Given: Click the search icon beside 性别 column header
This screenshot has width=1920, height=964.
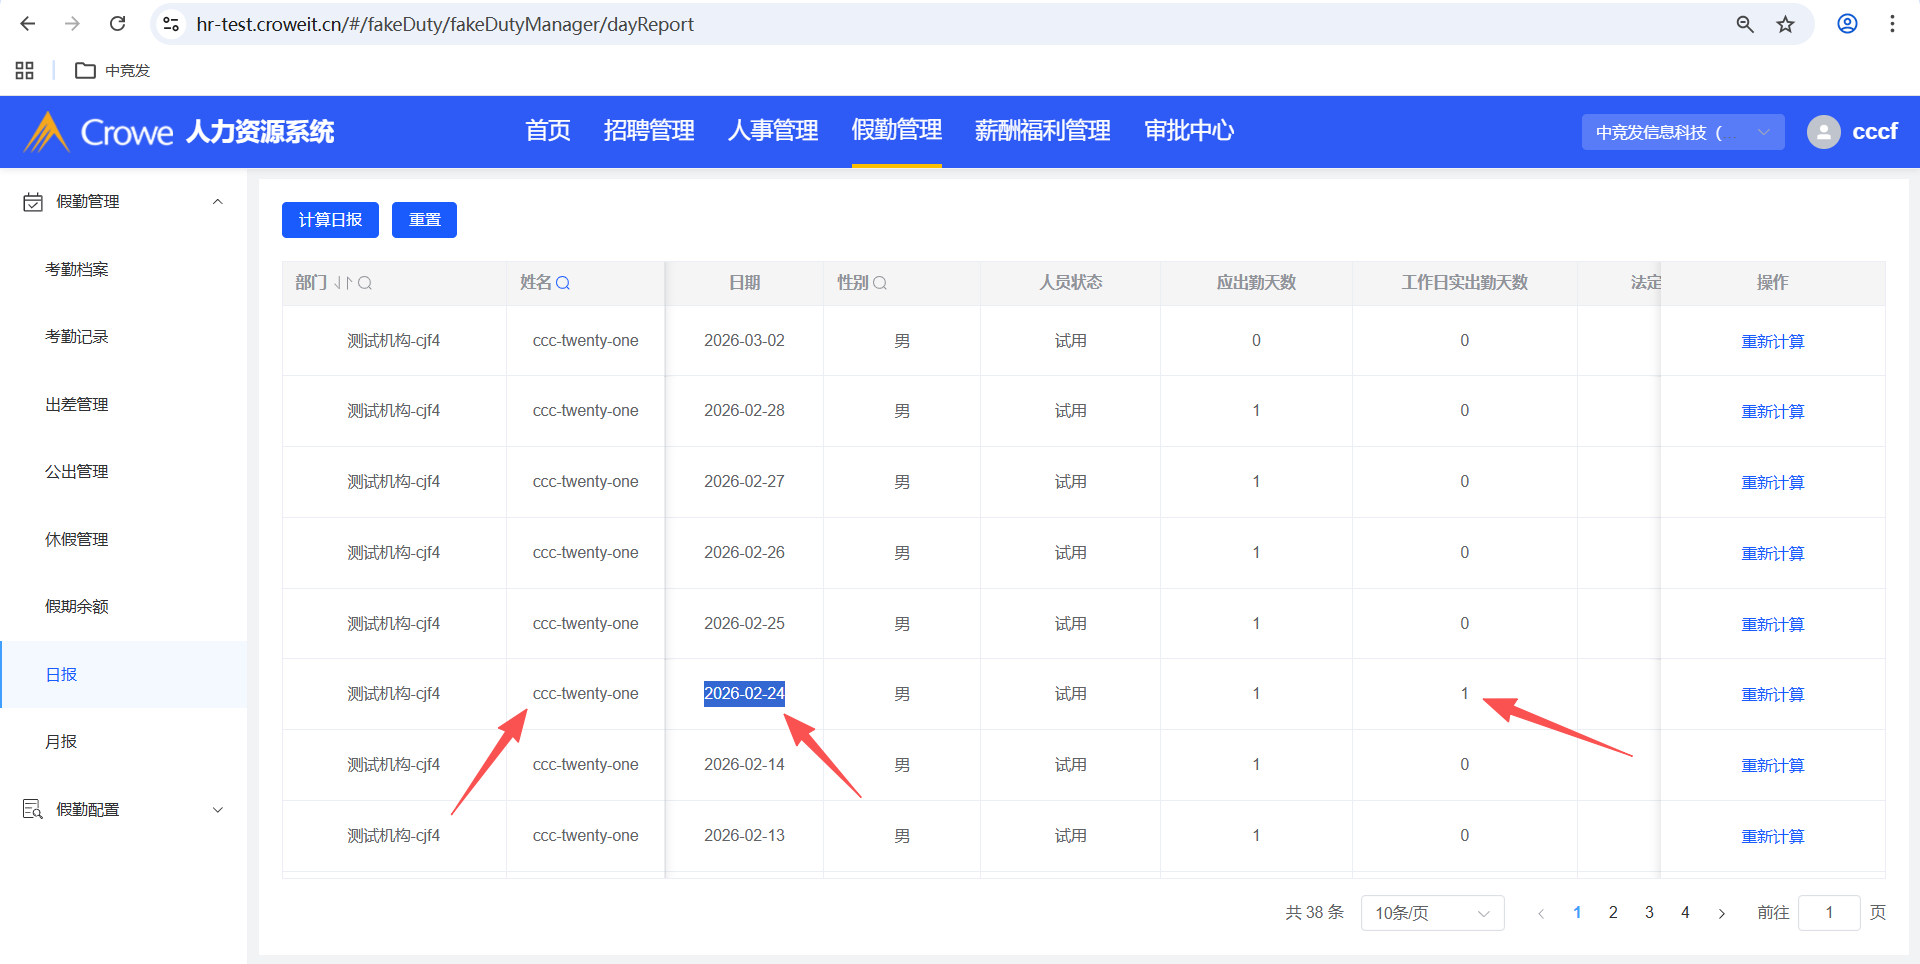Looking at the screenshot, I should [x=880, y=283].
